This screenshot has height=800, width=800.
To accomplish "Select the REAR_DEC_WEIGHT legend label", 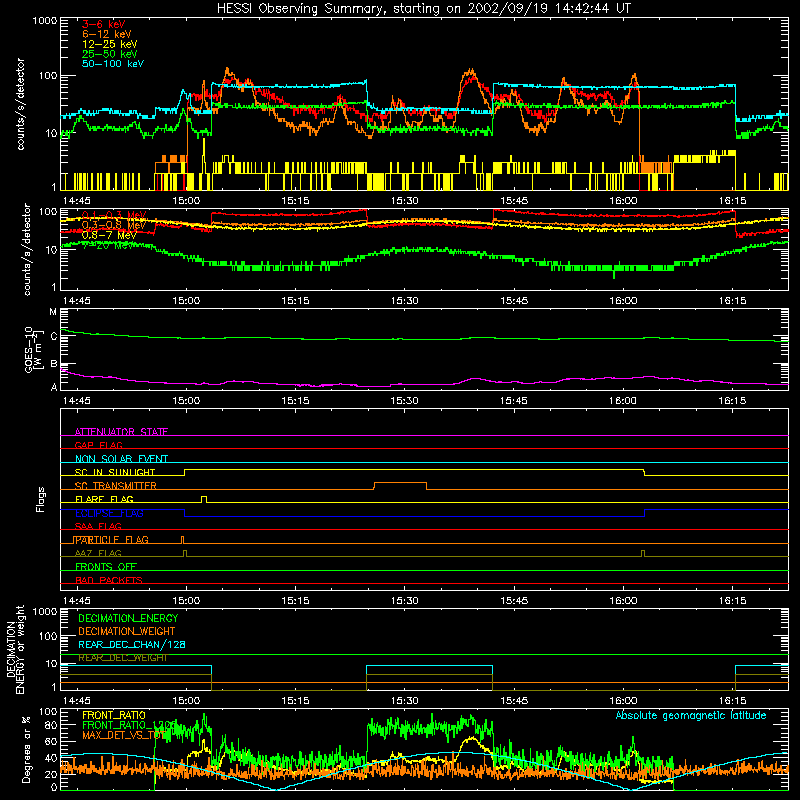I will [x=123, y=658].
